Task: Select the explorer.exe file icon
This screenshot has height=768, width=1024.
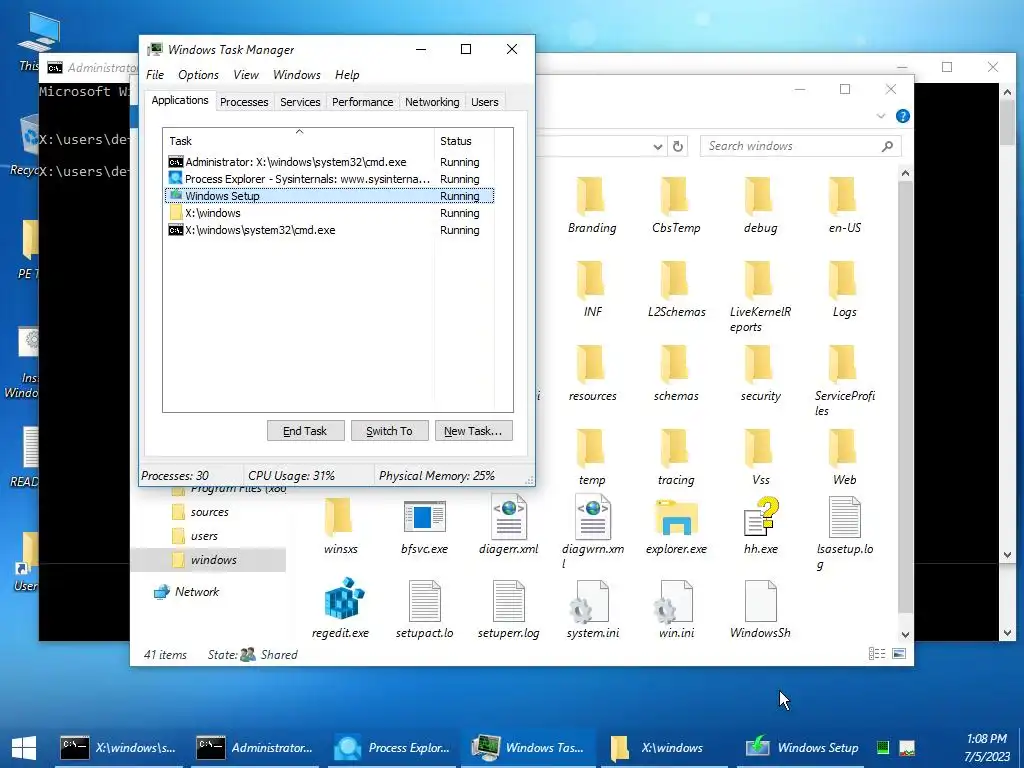Action: 676,518
